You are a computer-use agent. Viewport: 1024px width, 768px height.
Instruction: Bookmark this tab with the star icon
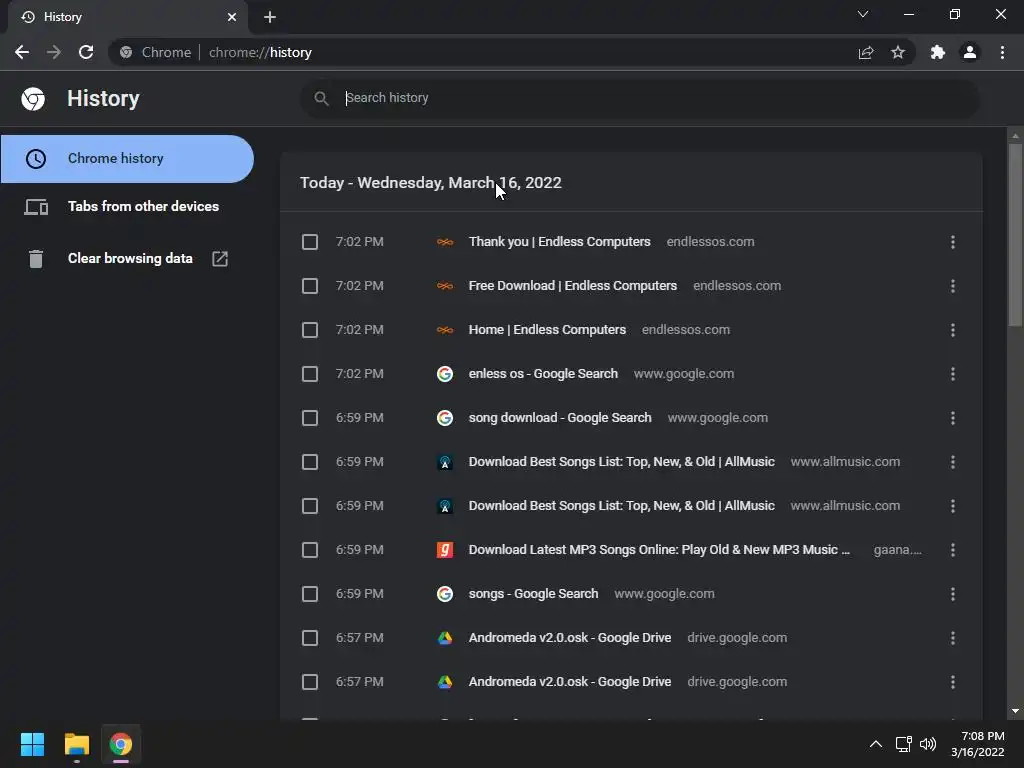coord(898,52)
